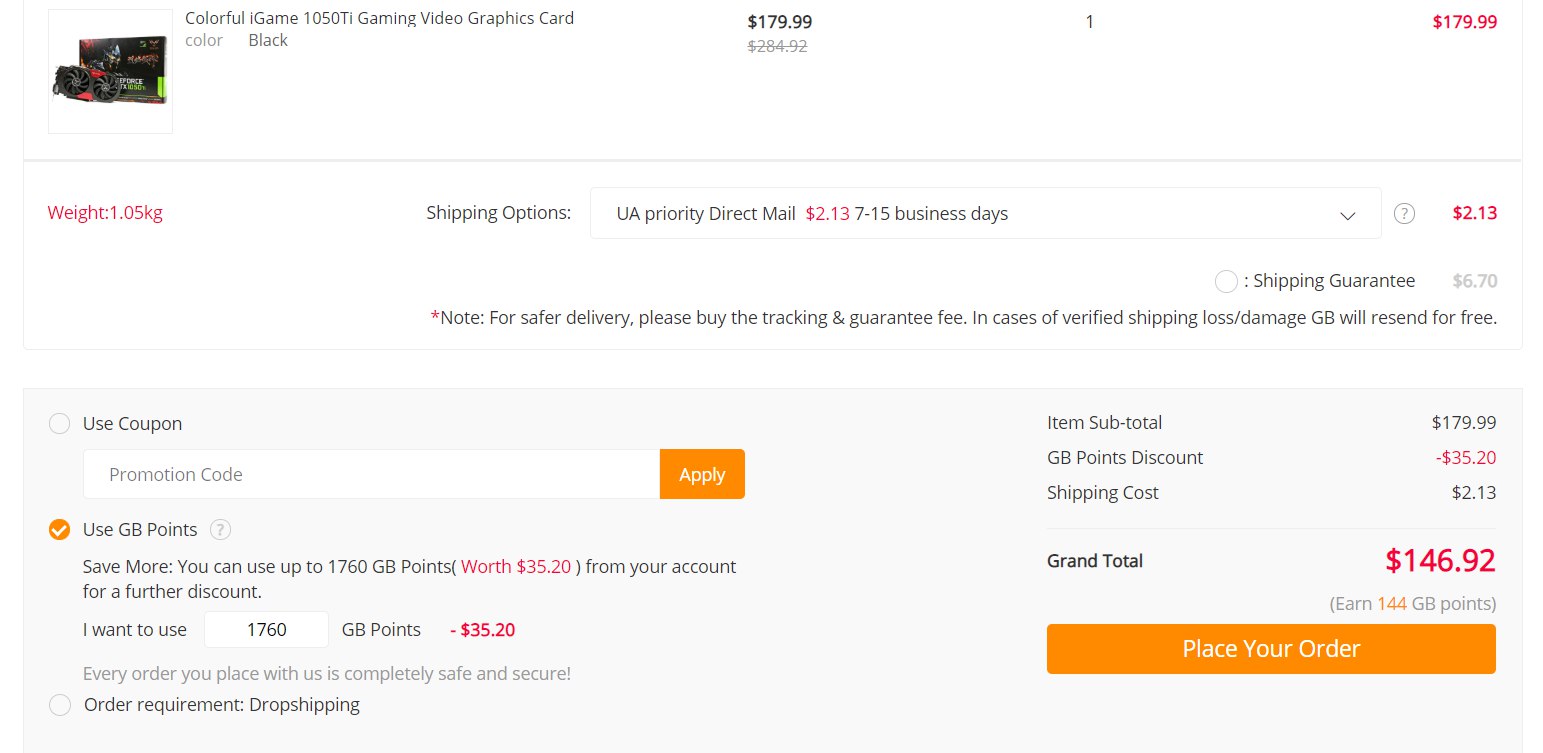Select the Use Coupon radio button
Image resolution: width=1543 pixels, height=753 pixels.
click(x=60, y=424)
